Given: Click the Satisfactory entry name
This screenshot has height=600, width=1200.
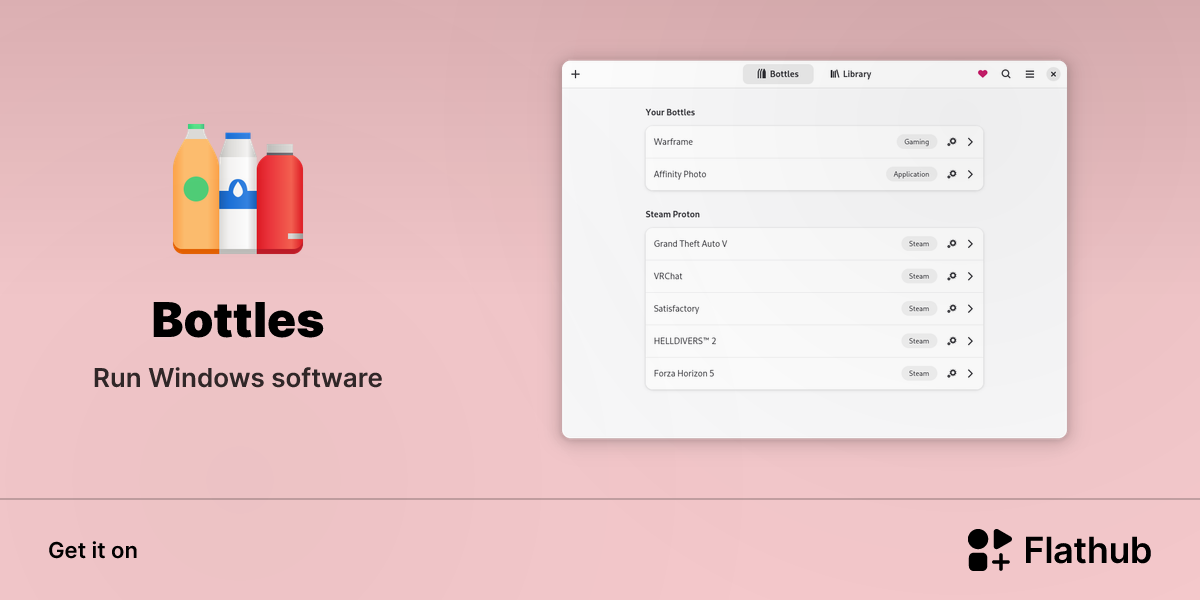Looking at the screenshot, I should coord(677,309).
